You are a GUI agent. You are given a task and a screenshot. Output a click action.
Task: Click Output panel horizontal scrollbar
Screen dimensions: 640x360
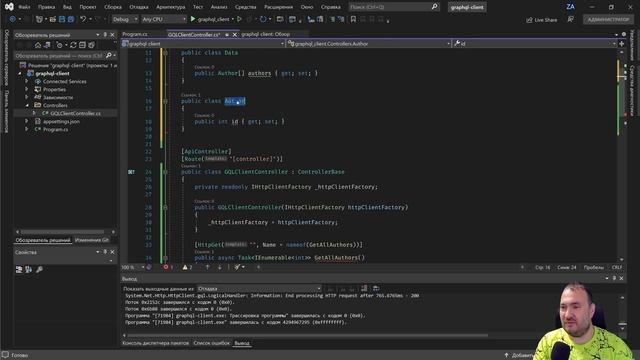pos(308,336)
